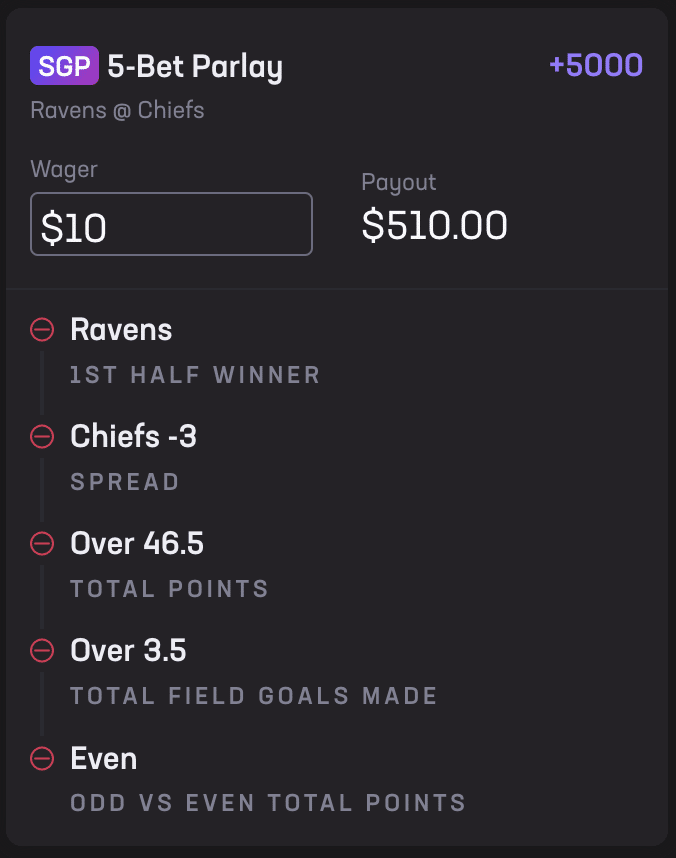Remove the Over 3.5 field goals leg
The height and width of the screenshot is (858, 676).
(42, 651)
